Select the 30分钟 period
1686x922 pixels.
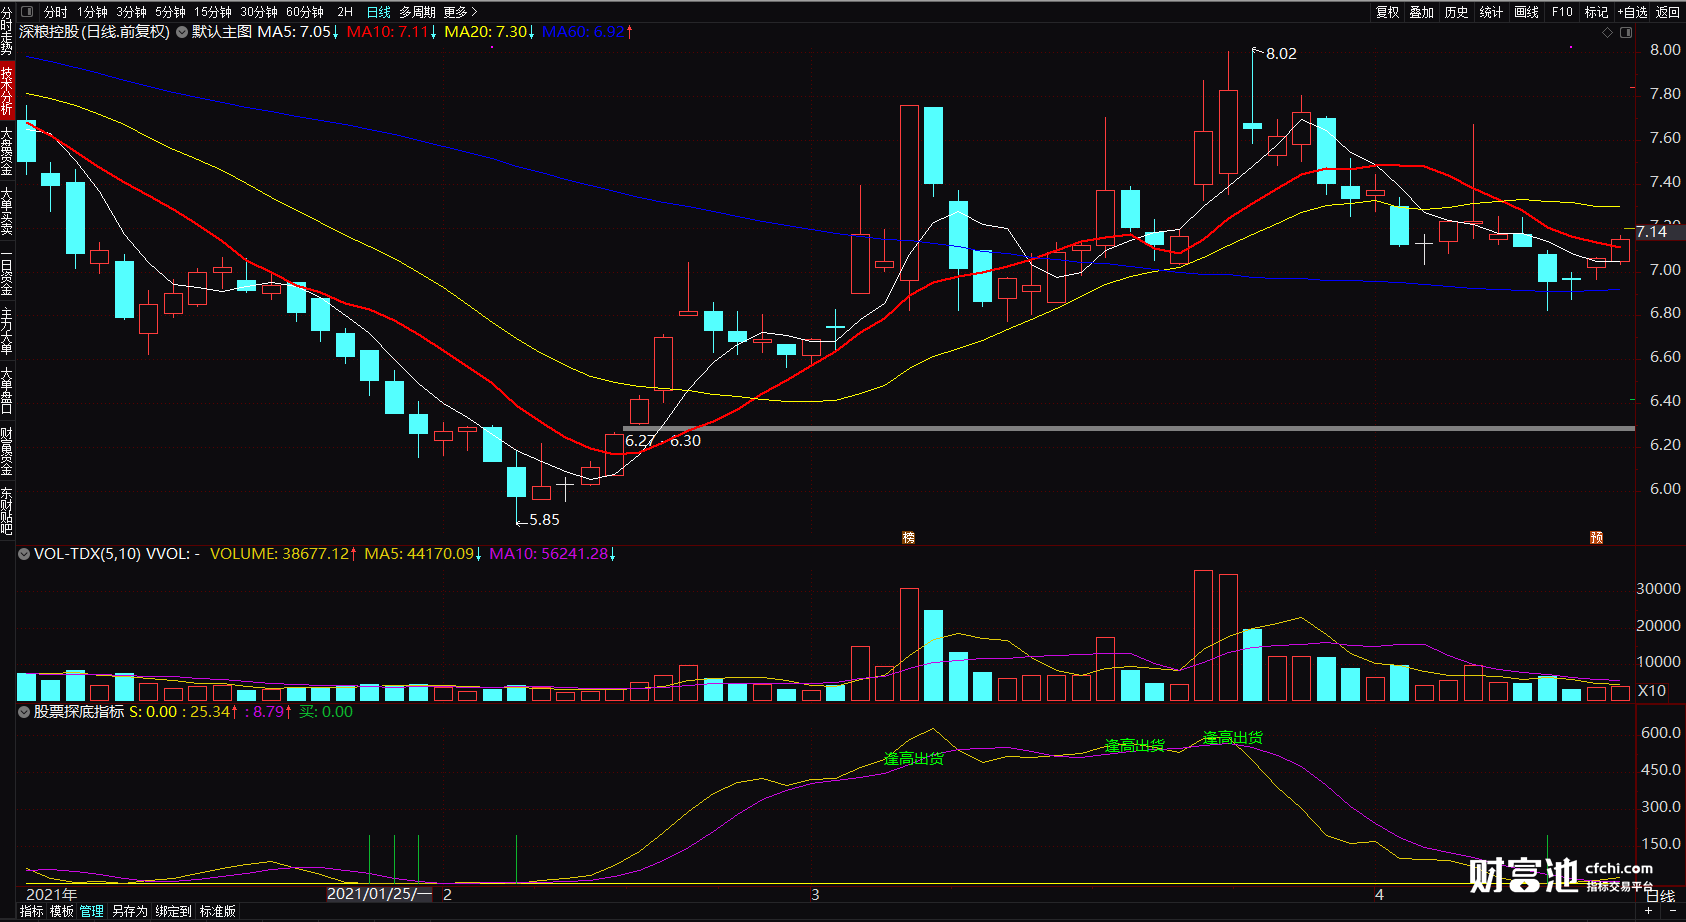[x=259, y=12]
